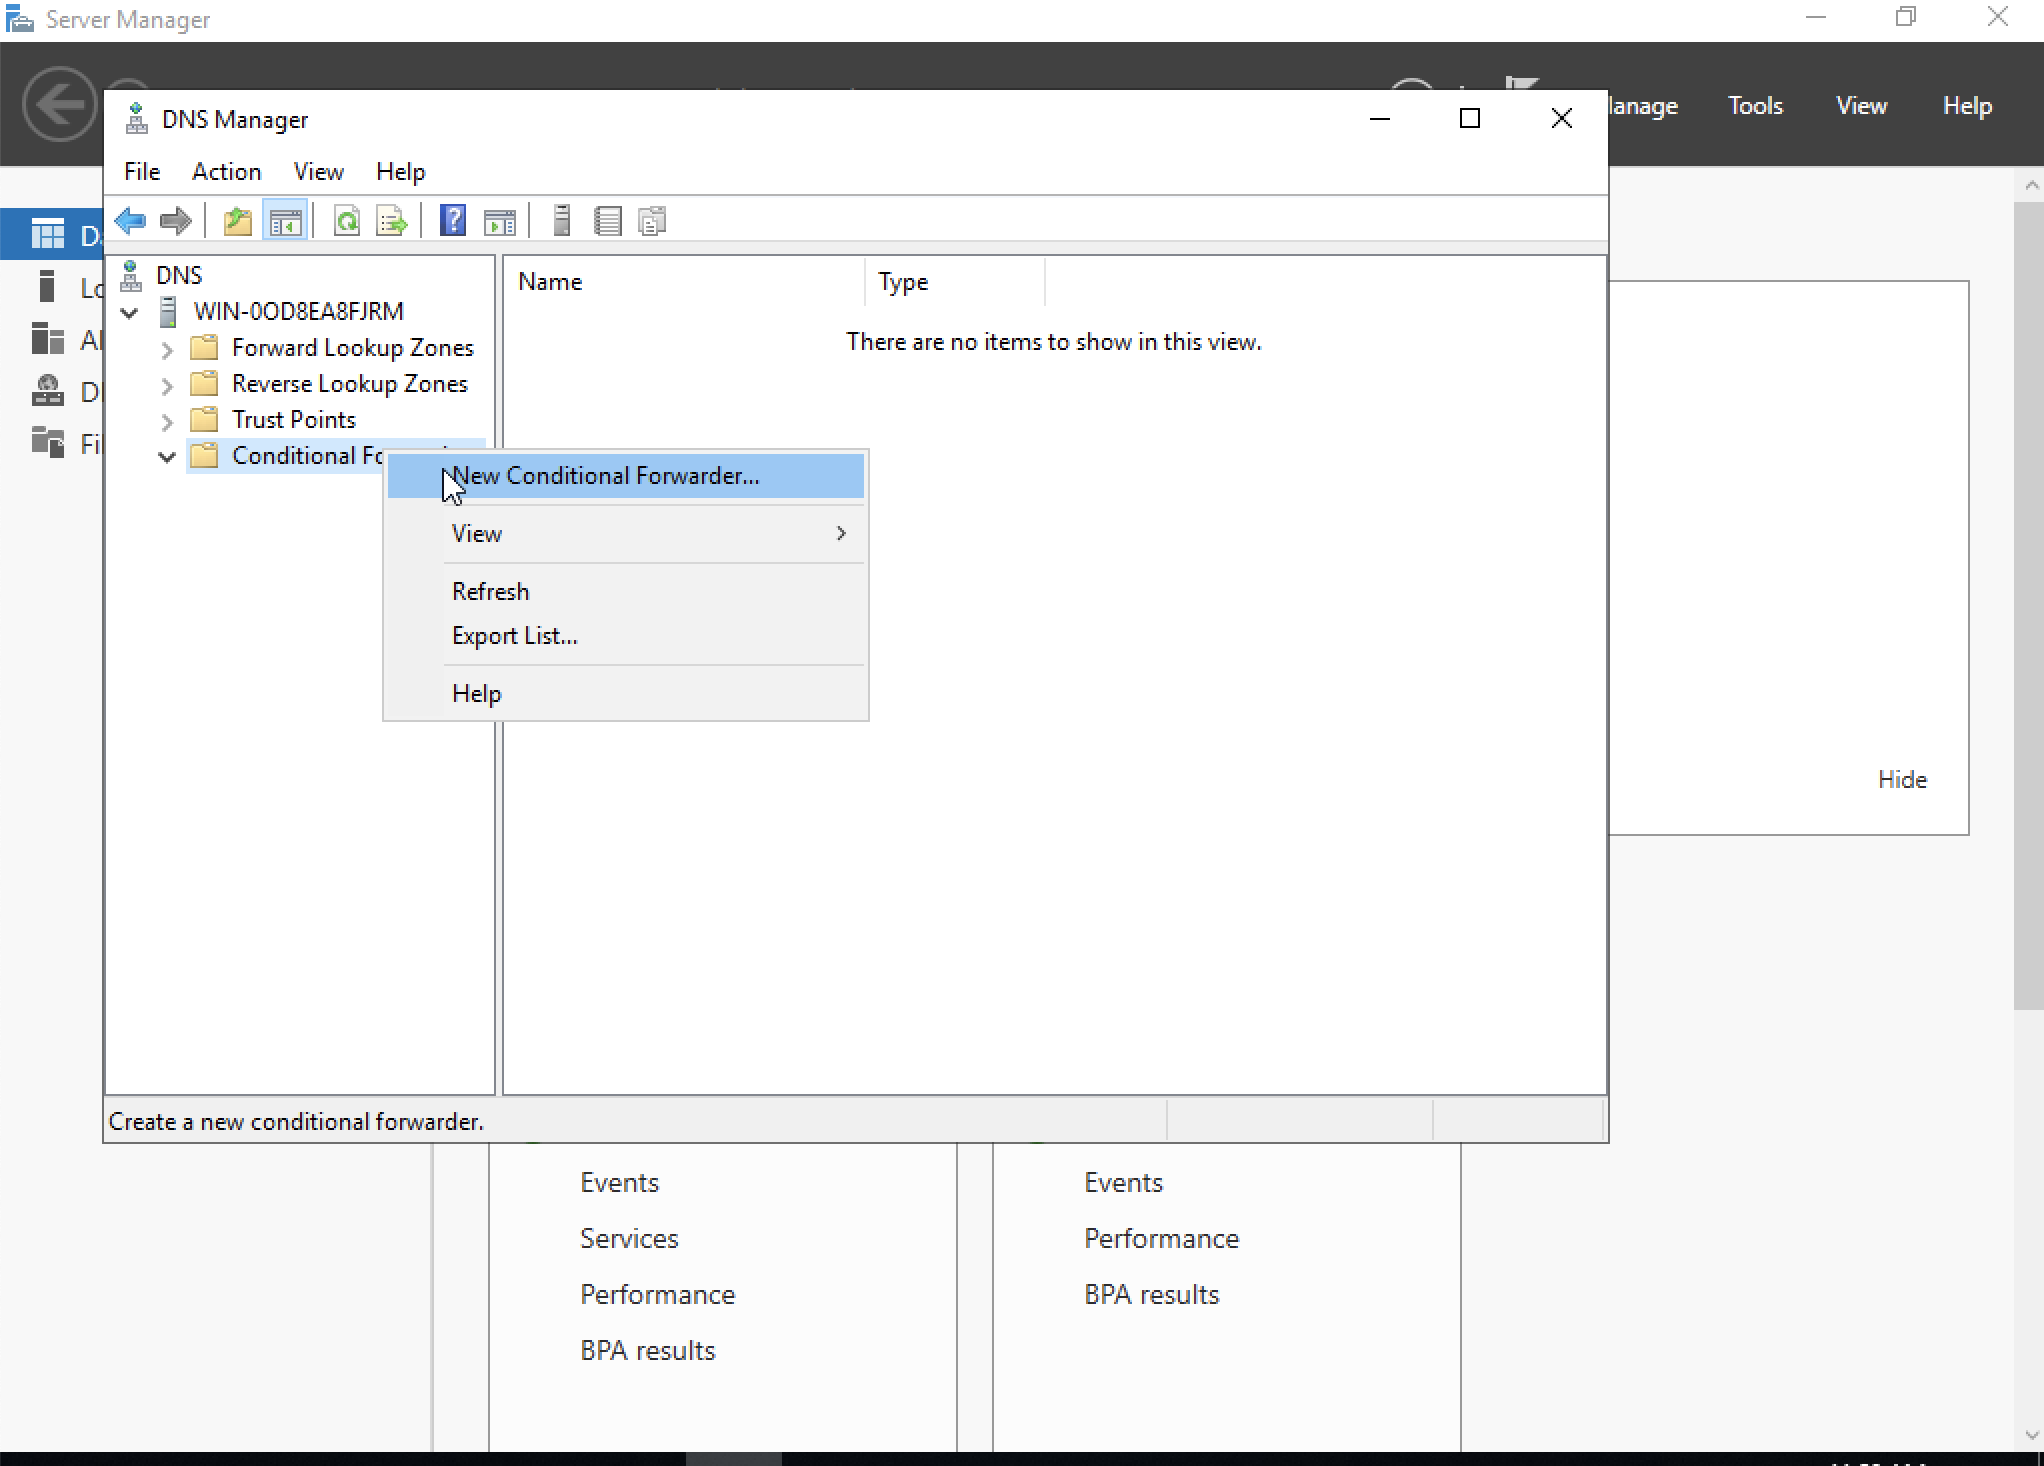This screenshot has height=1466, width=2044.
Task: Toggle Show/Hide Action Pane toolbar icon
Action: [499, 221]
